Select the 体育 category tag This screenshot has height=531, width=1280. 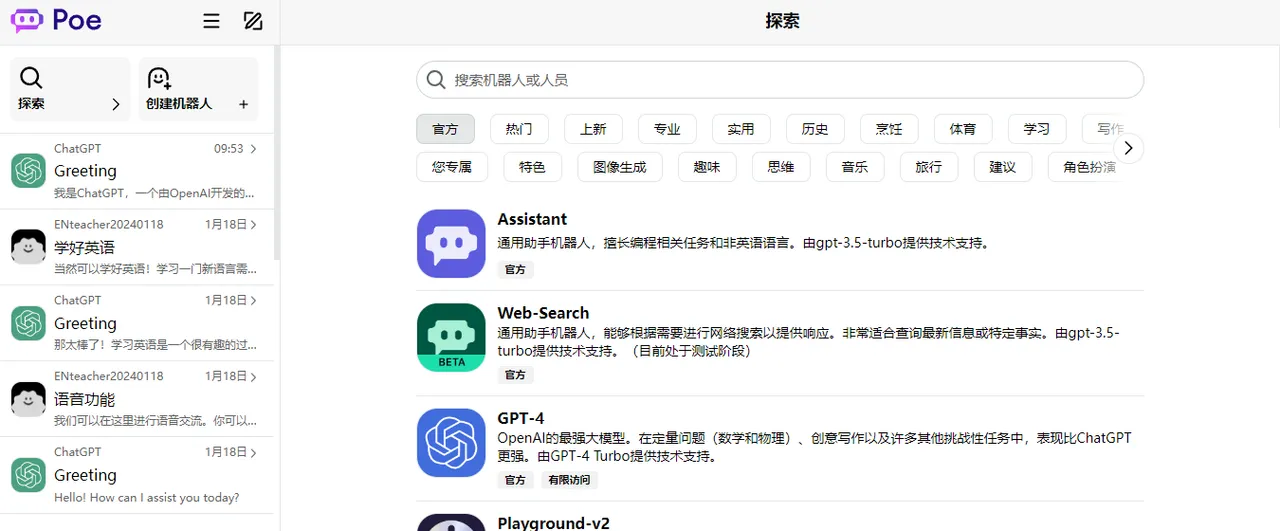click(963, 129)
